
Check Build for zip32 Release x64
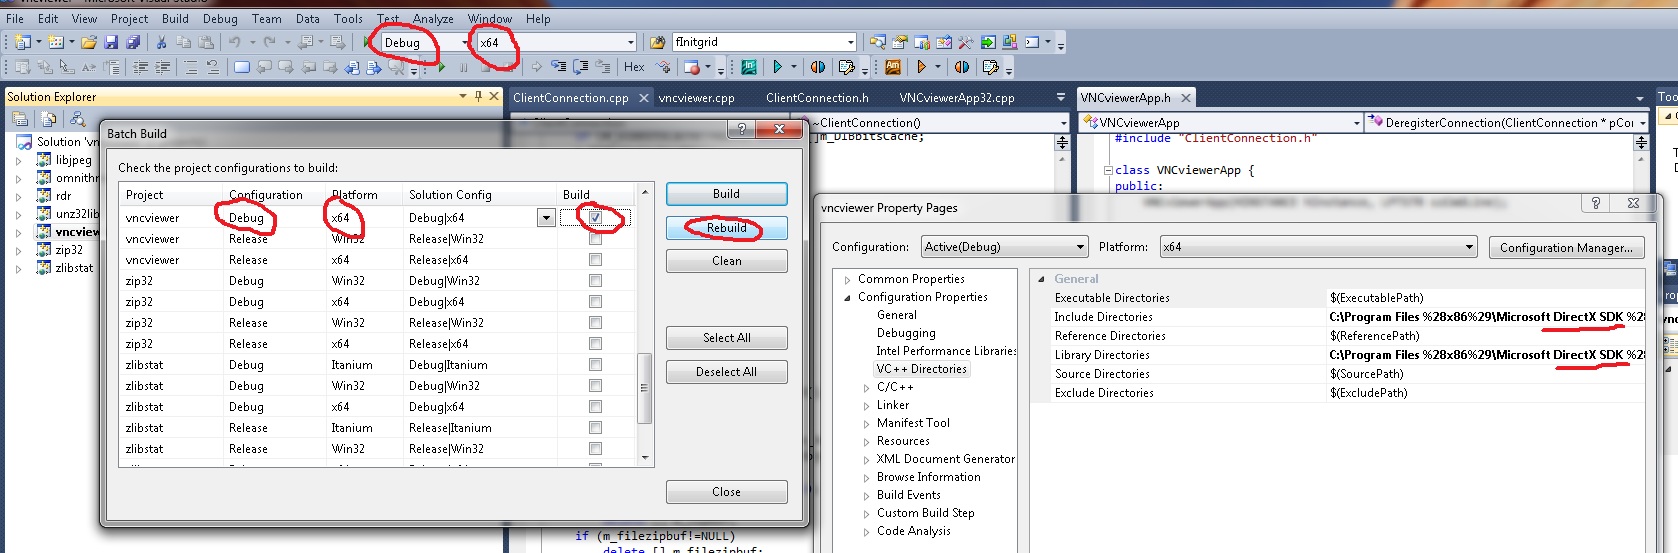[595, 343]
